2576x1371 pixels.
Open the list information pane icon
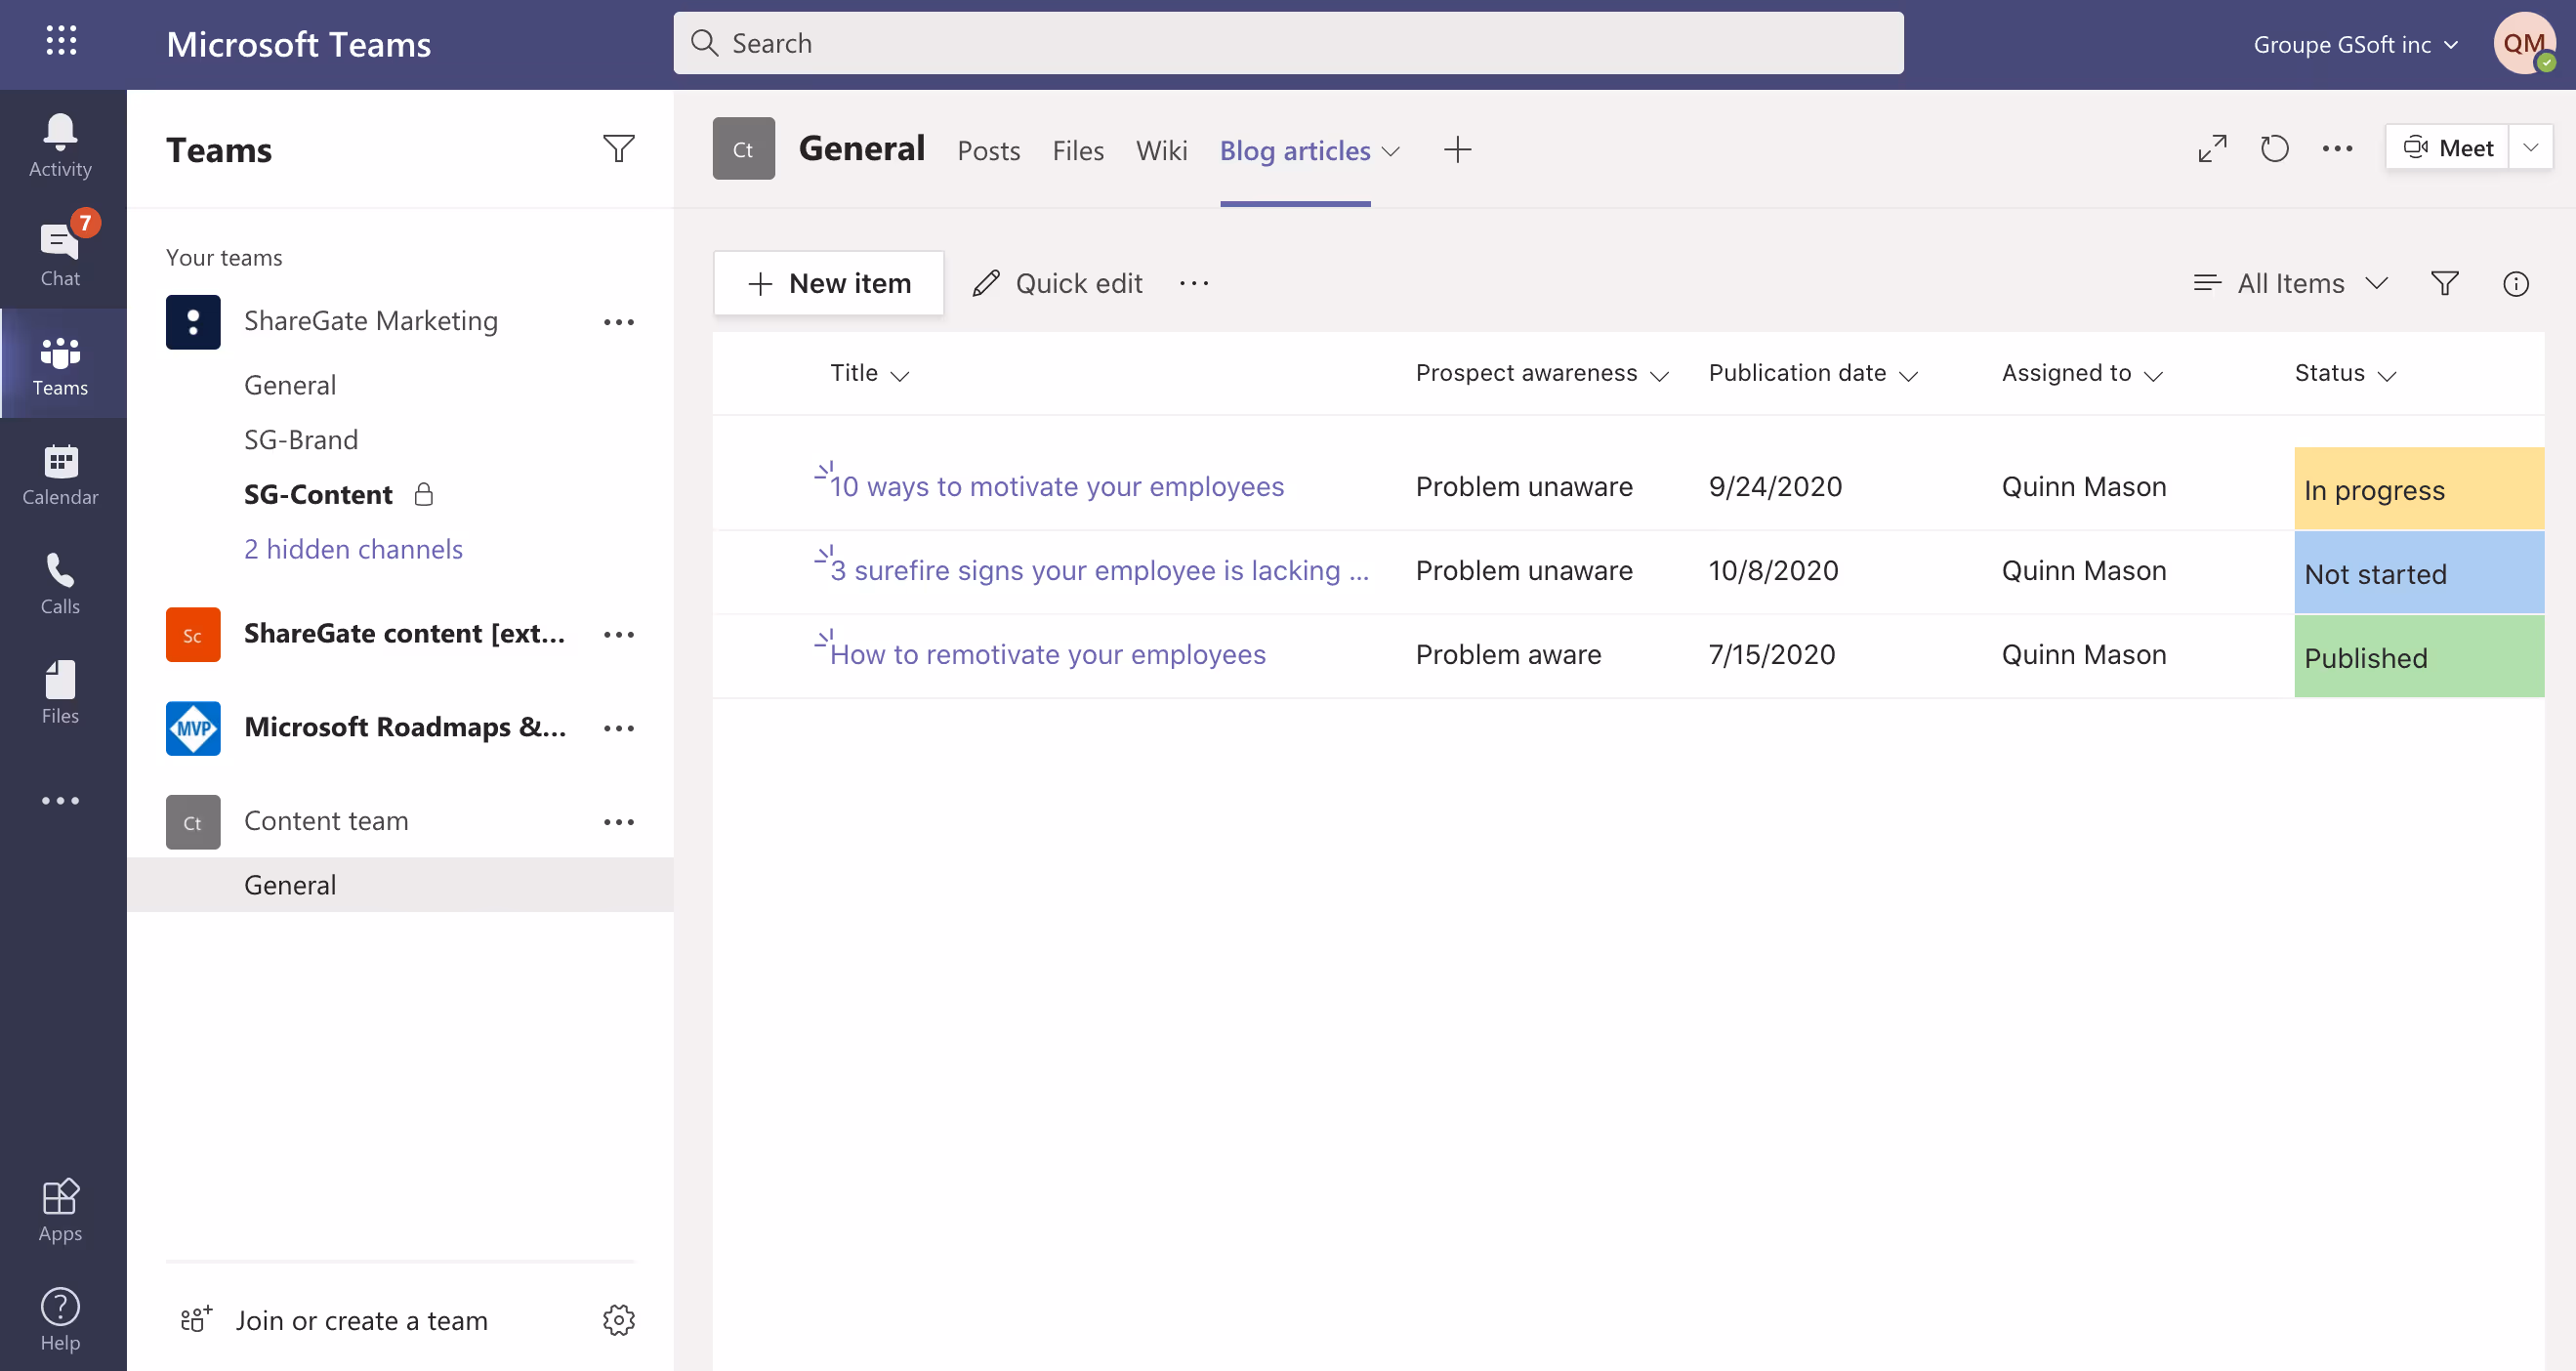pyautogui.click(x=2515, y=284)
